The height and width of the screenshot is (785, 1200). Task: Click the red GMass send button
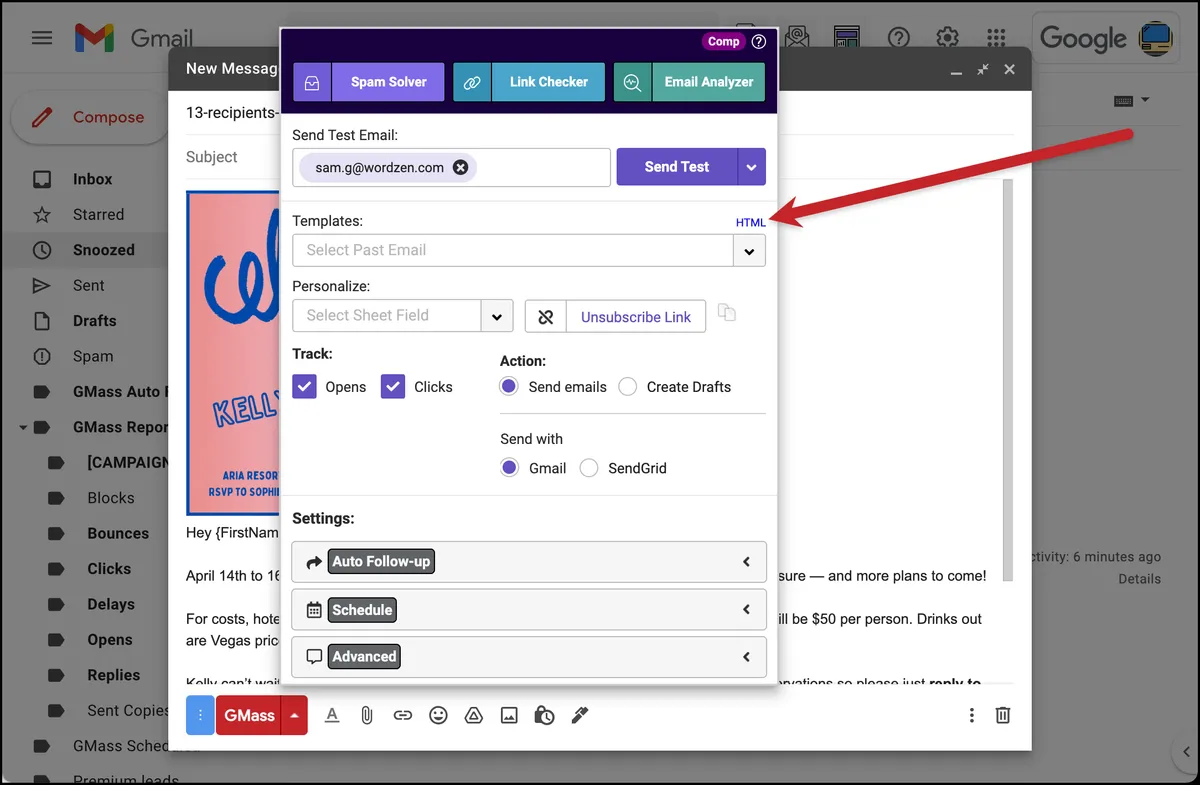click(x=249, y=715)
